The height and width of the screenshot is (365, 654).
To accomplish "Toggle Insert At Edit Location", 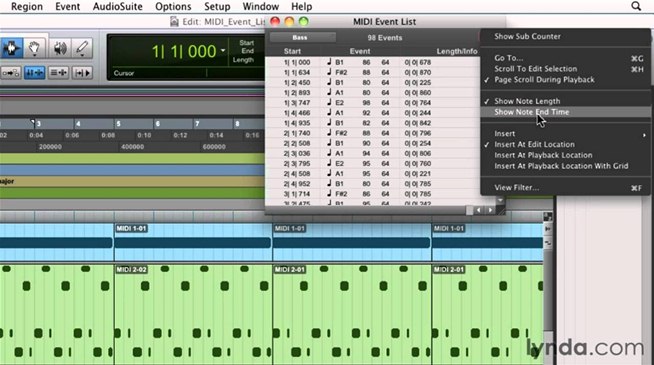I will [x=565, y=144].
